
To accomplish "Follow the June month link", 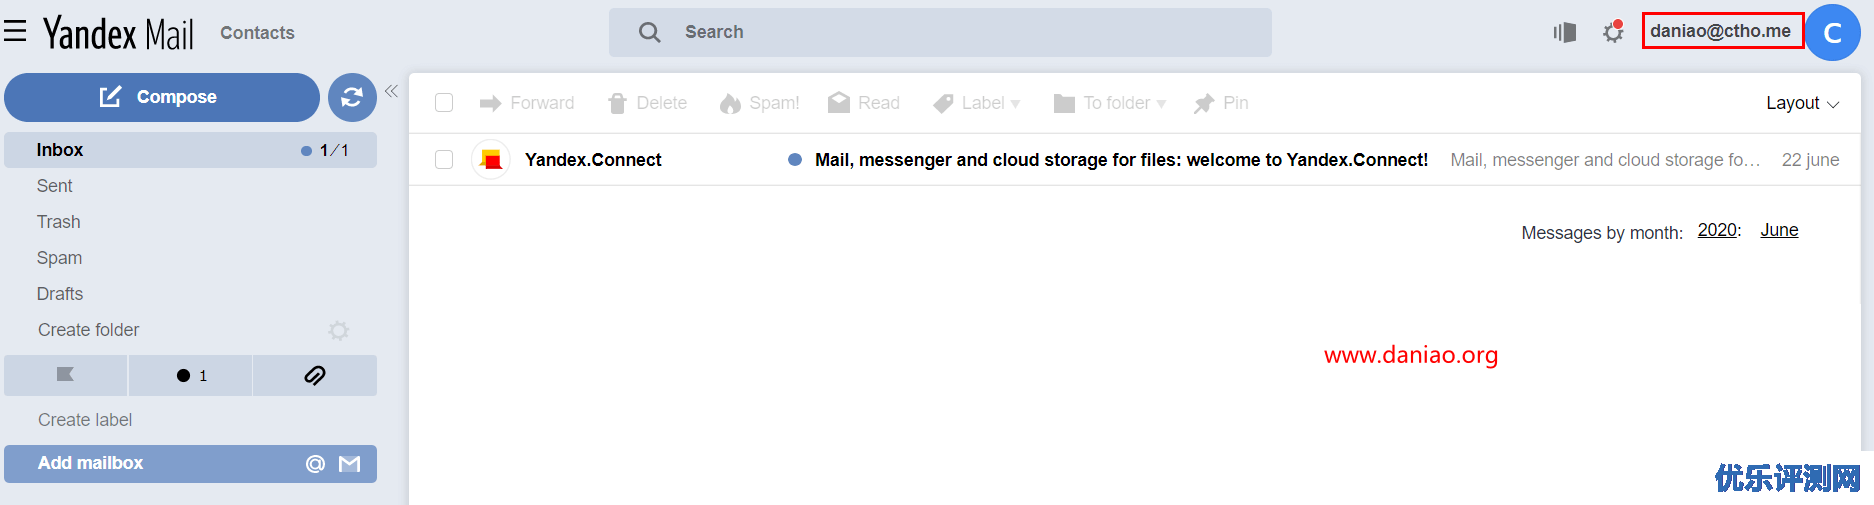I will (x=1779, y=230).
